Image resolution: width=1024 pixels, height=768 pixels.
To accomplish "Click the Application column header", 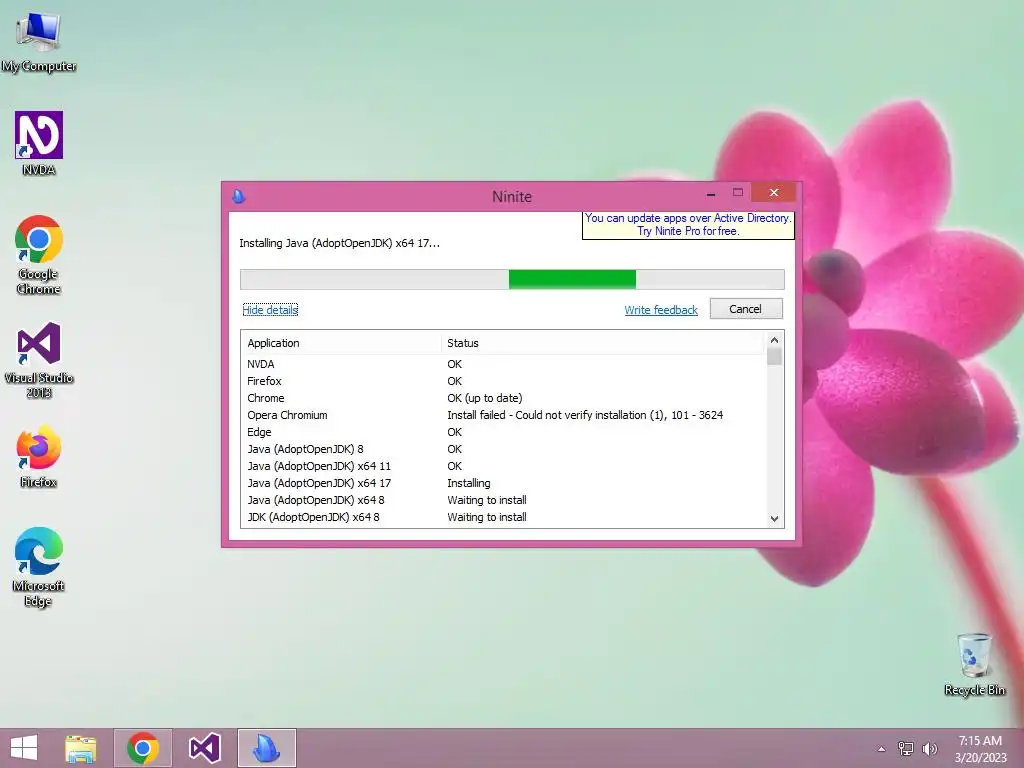I will tap(342, 343).
